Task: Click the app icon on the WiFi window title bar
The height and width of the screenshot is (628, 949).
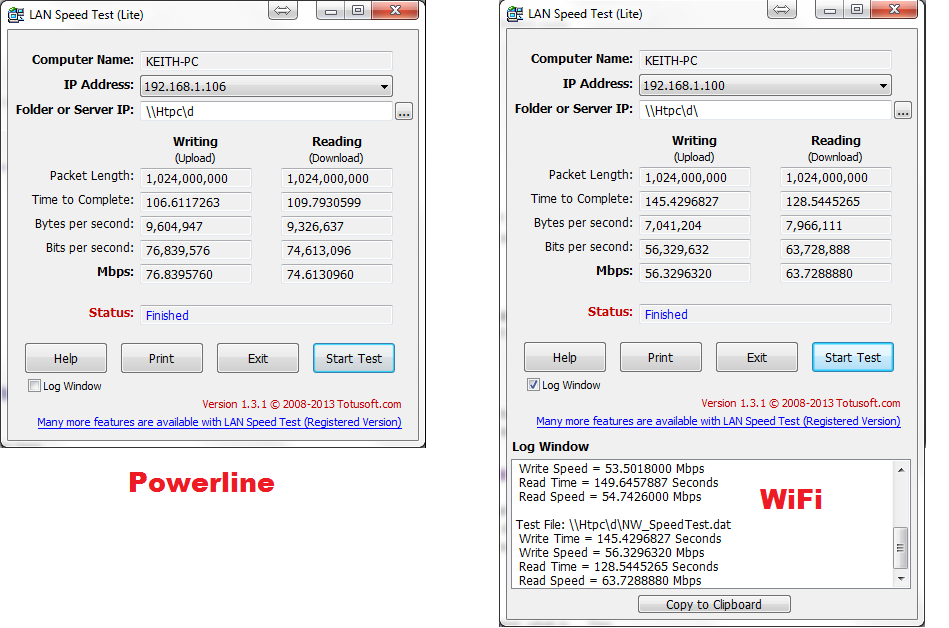Action: (x=514, y=12)
